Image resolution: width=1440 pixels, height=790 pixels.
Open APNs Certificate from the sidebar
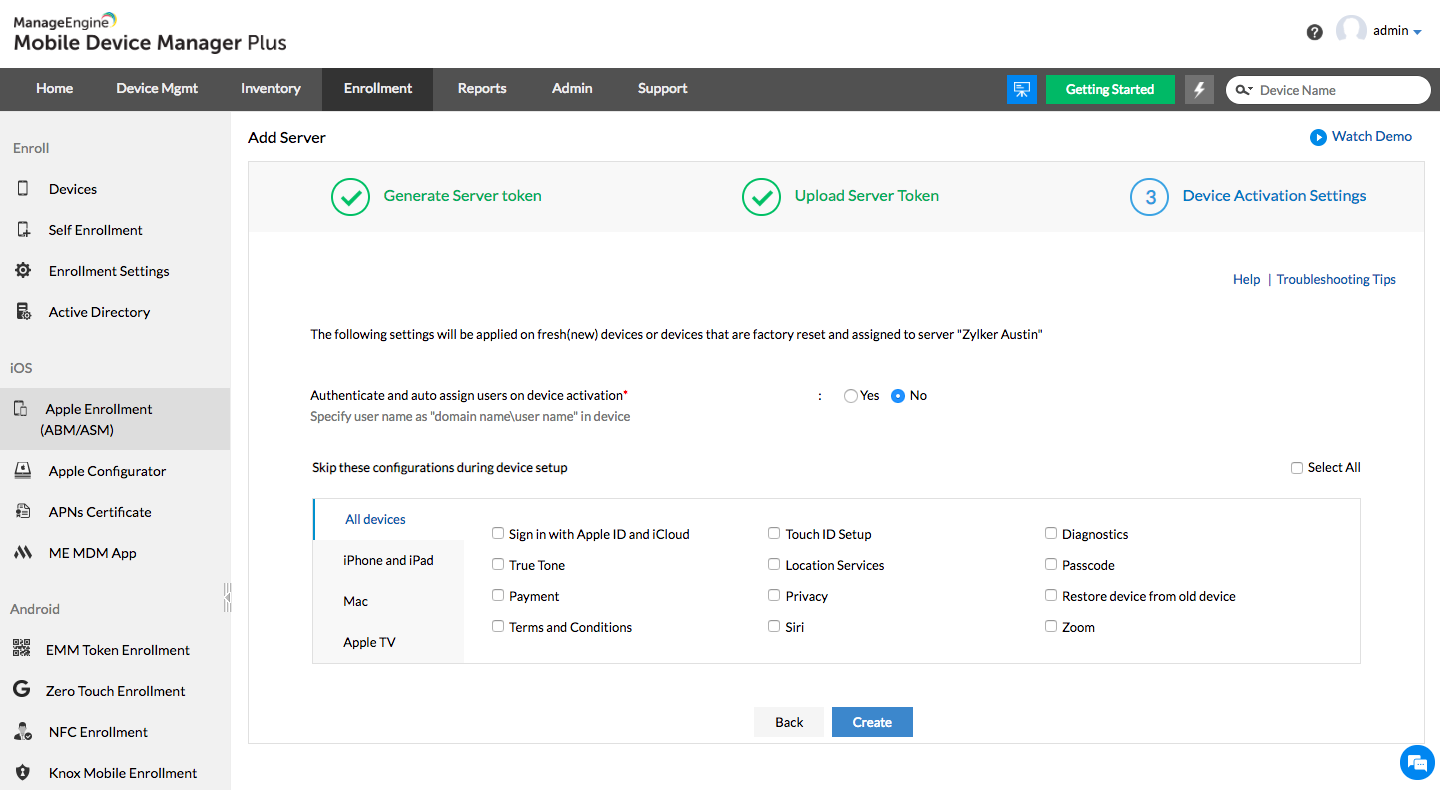pyautogui.click(x=22, y=511)
